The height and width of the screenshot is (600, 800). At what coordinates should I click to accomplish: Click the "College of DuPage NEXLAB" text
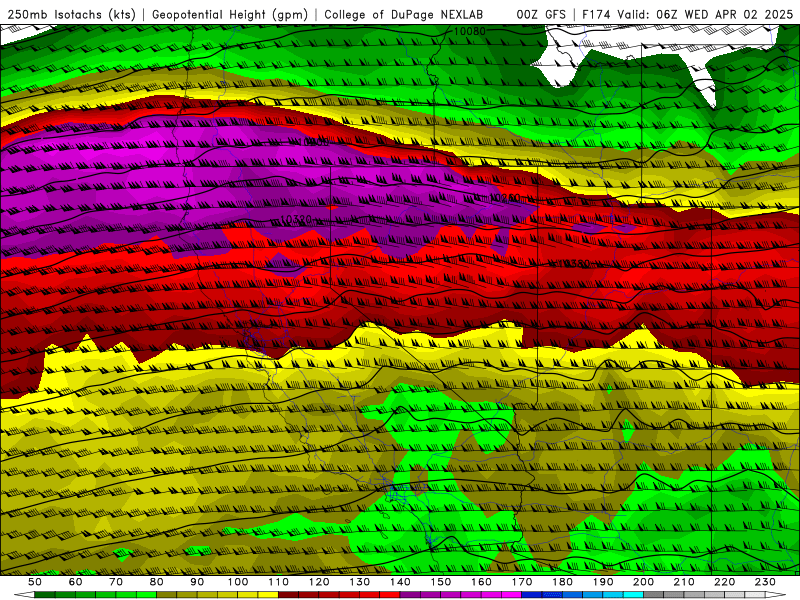pos(404,14)
